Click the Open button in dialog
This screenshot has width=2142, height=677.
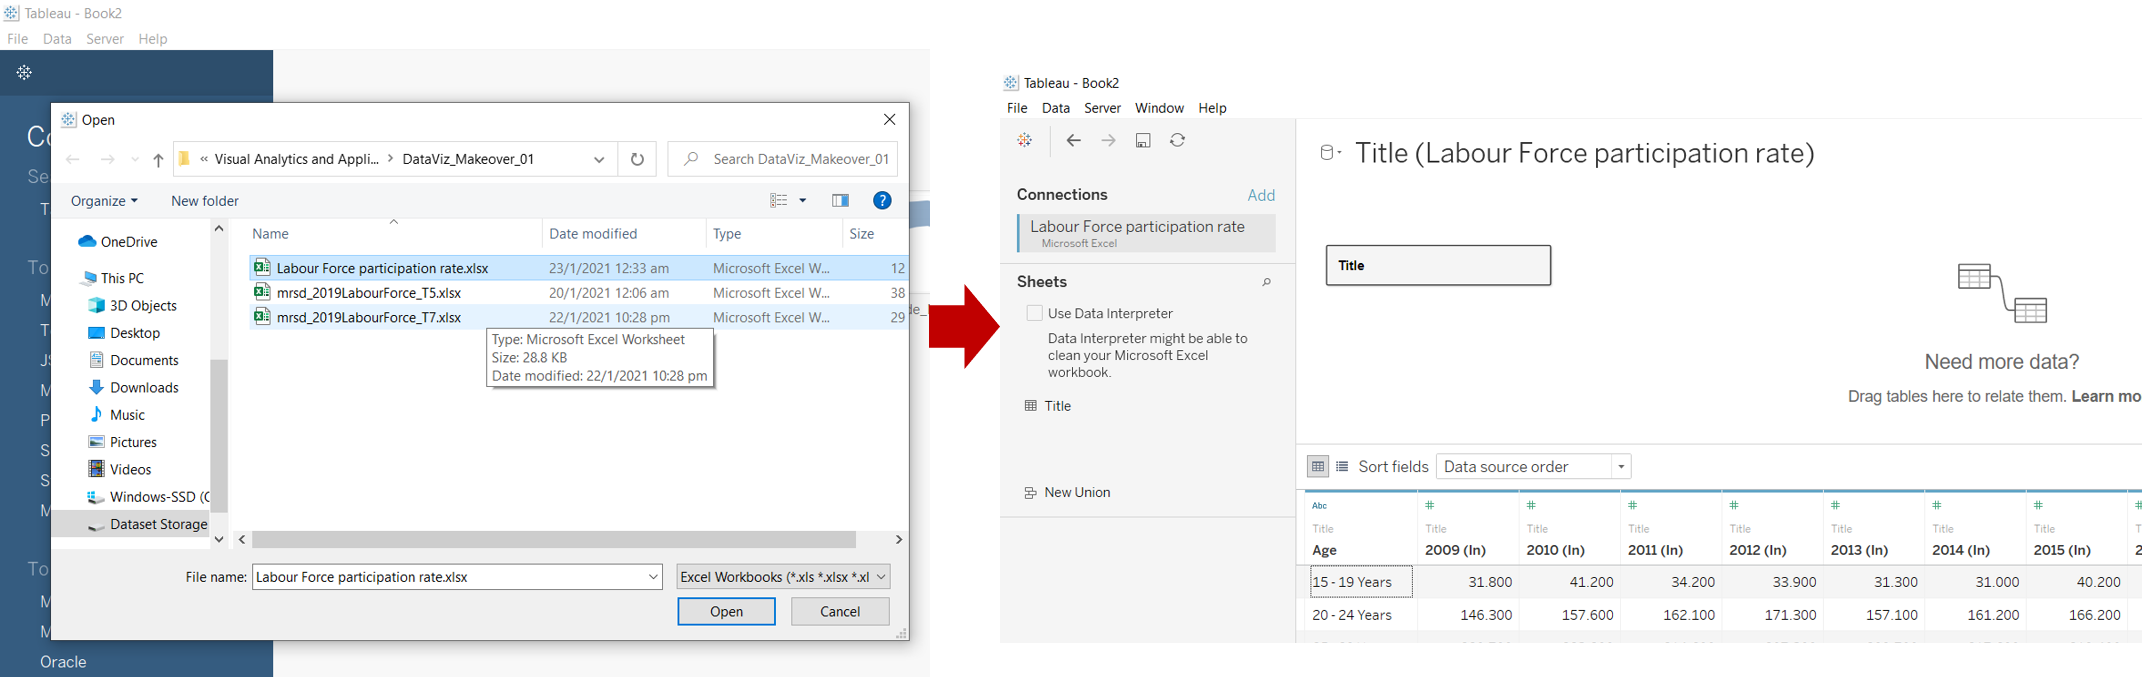[726, 612]
